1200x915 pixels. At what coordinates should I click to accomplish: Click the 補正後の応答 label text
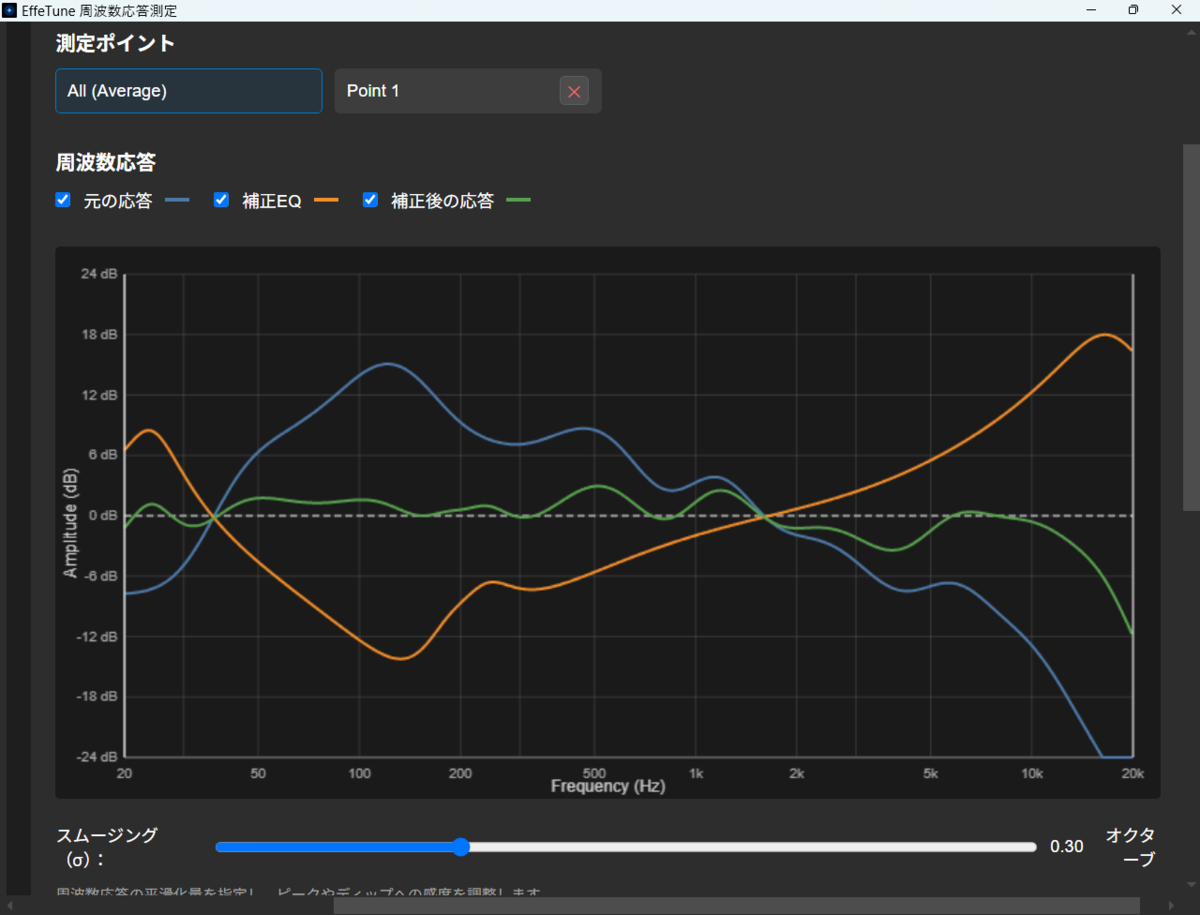click(x=442, y=201)
